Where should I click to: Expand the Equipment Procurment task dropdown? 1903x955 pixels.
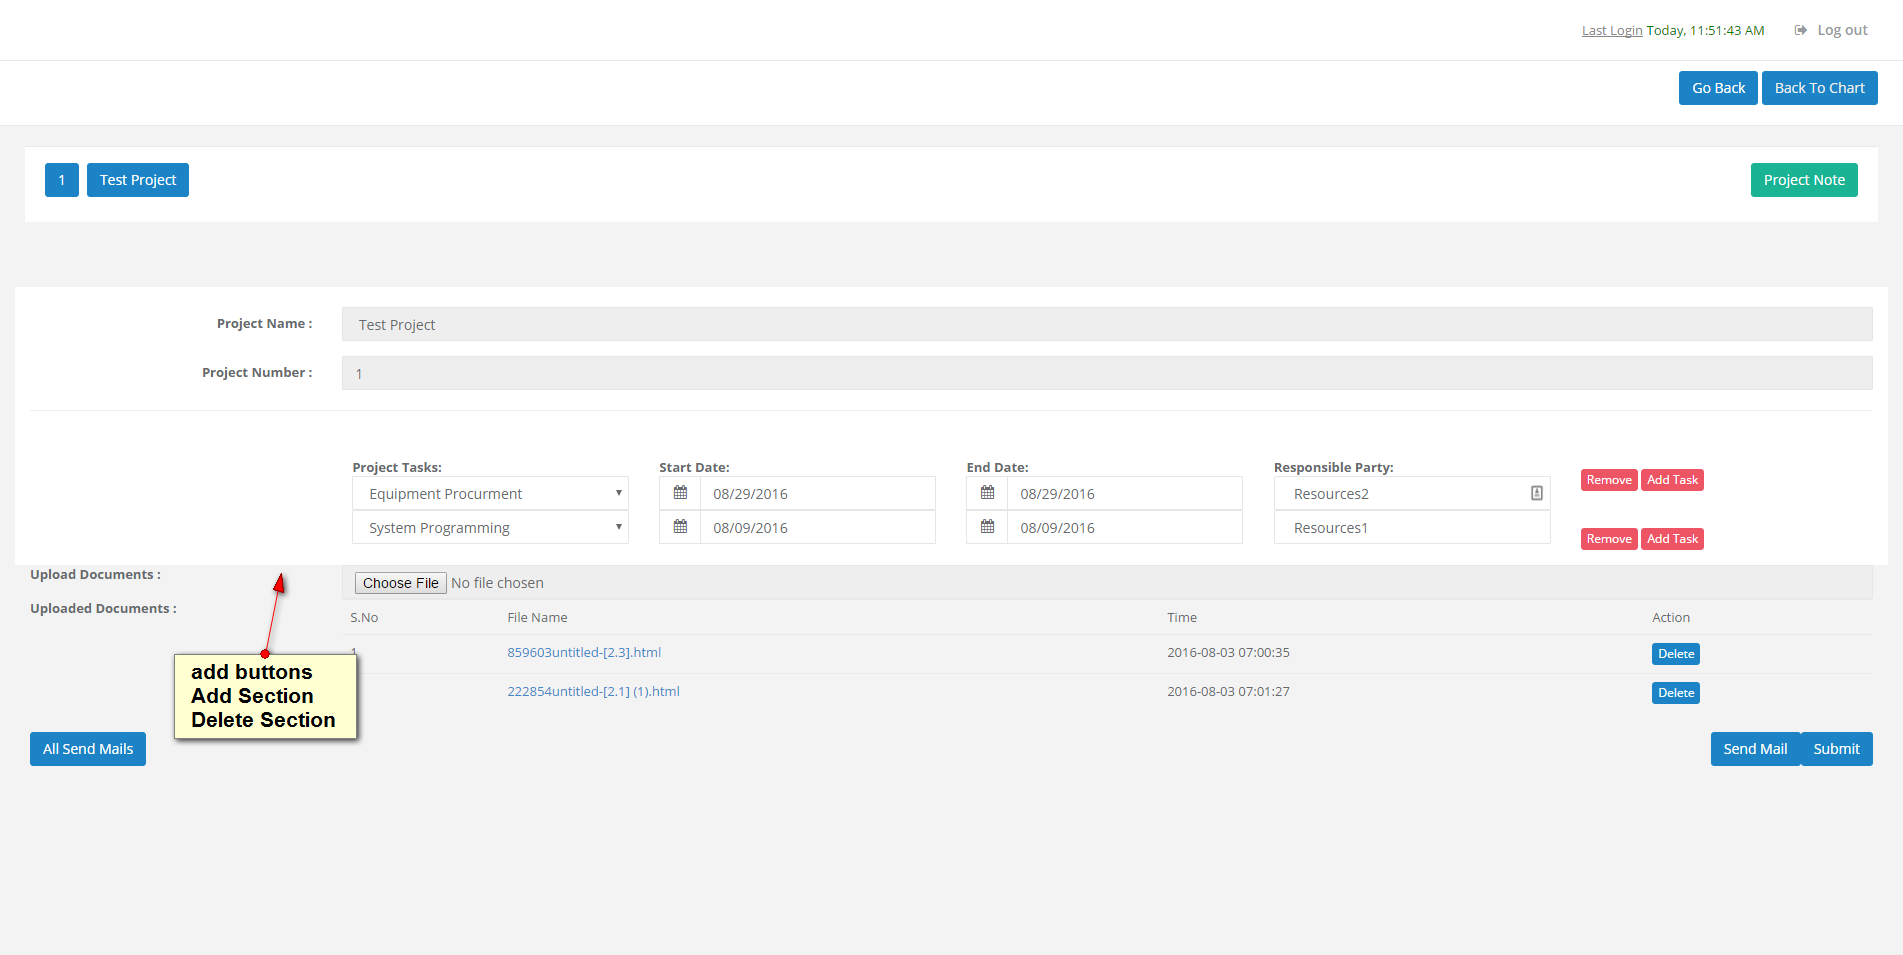(490, 493)
